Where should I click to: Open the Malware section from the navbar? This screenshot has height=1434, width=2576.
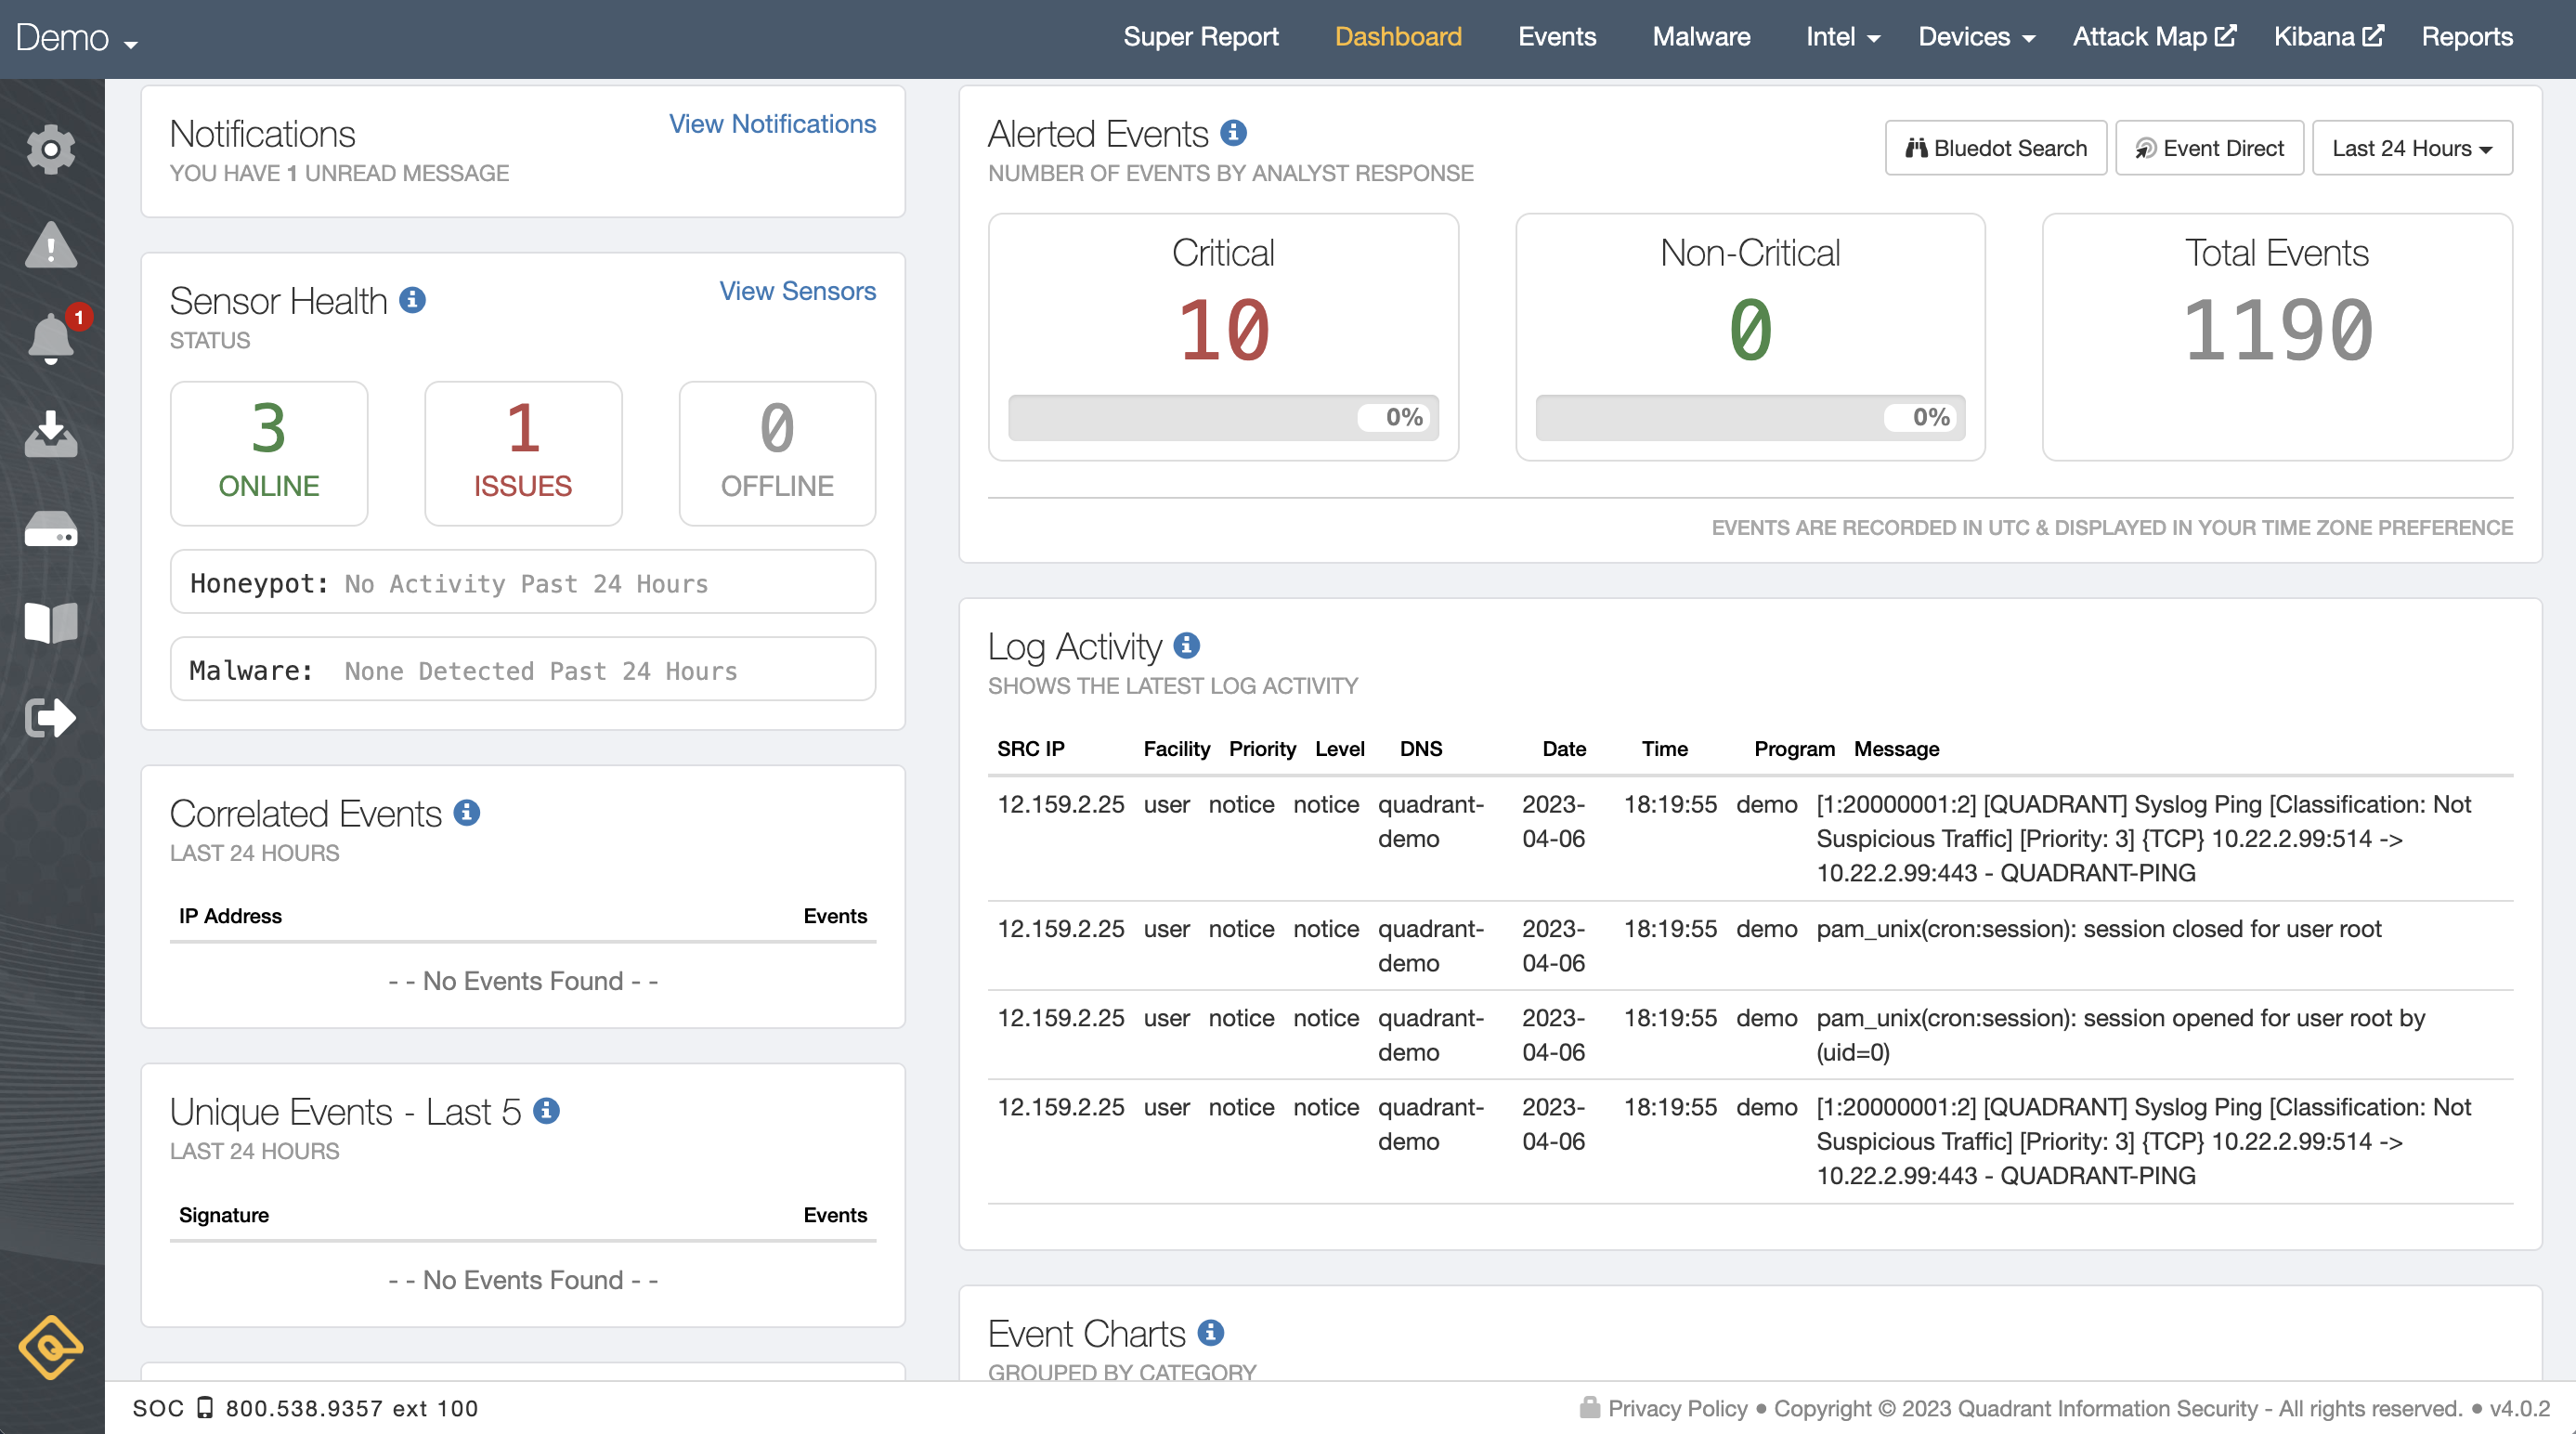(x=1700, y=37)
